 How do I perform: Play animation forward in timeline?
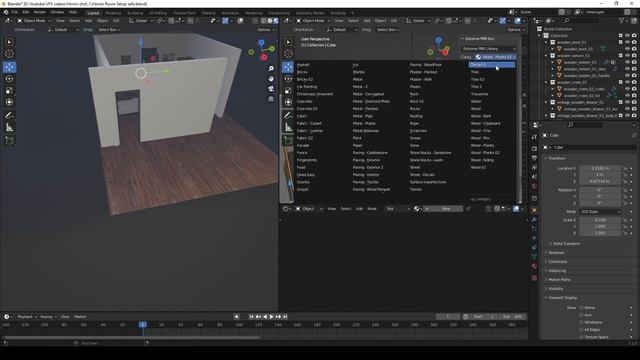[271, 317]
